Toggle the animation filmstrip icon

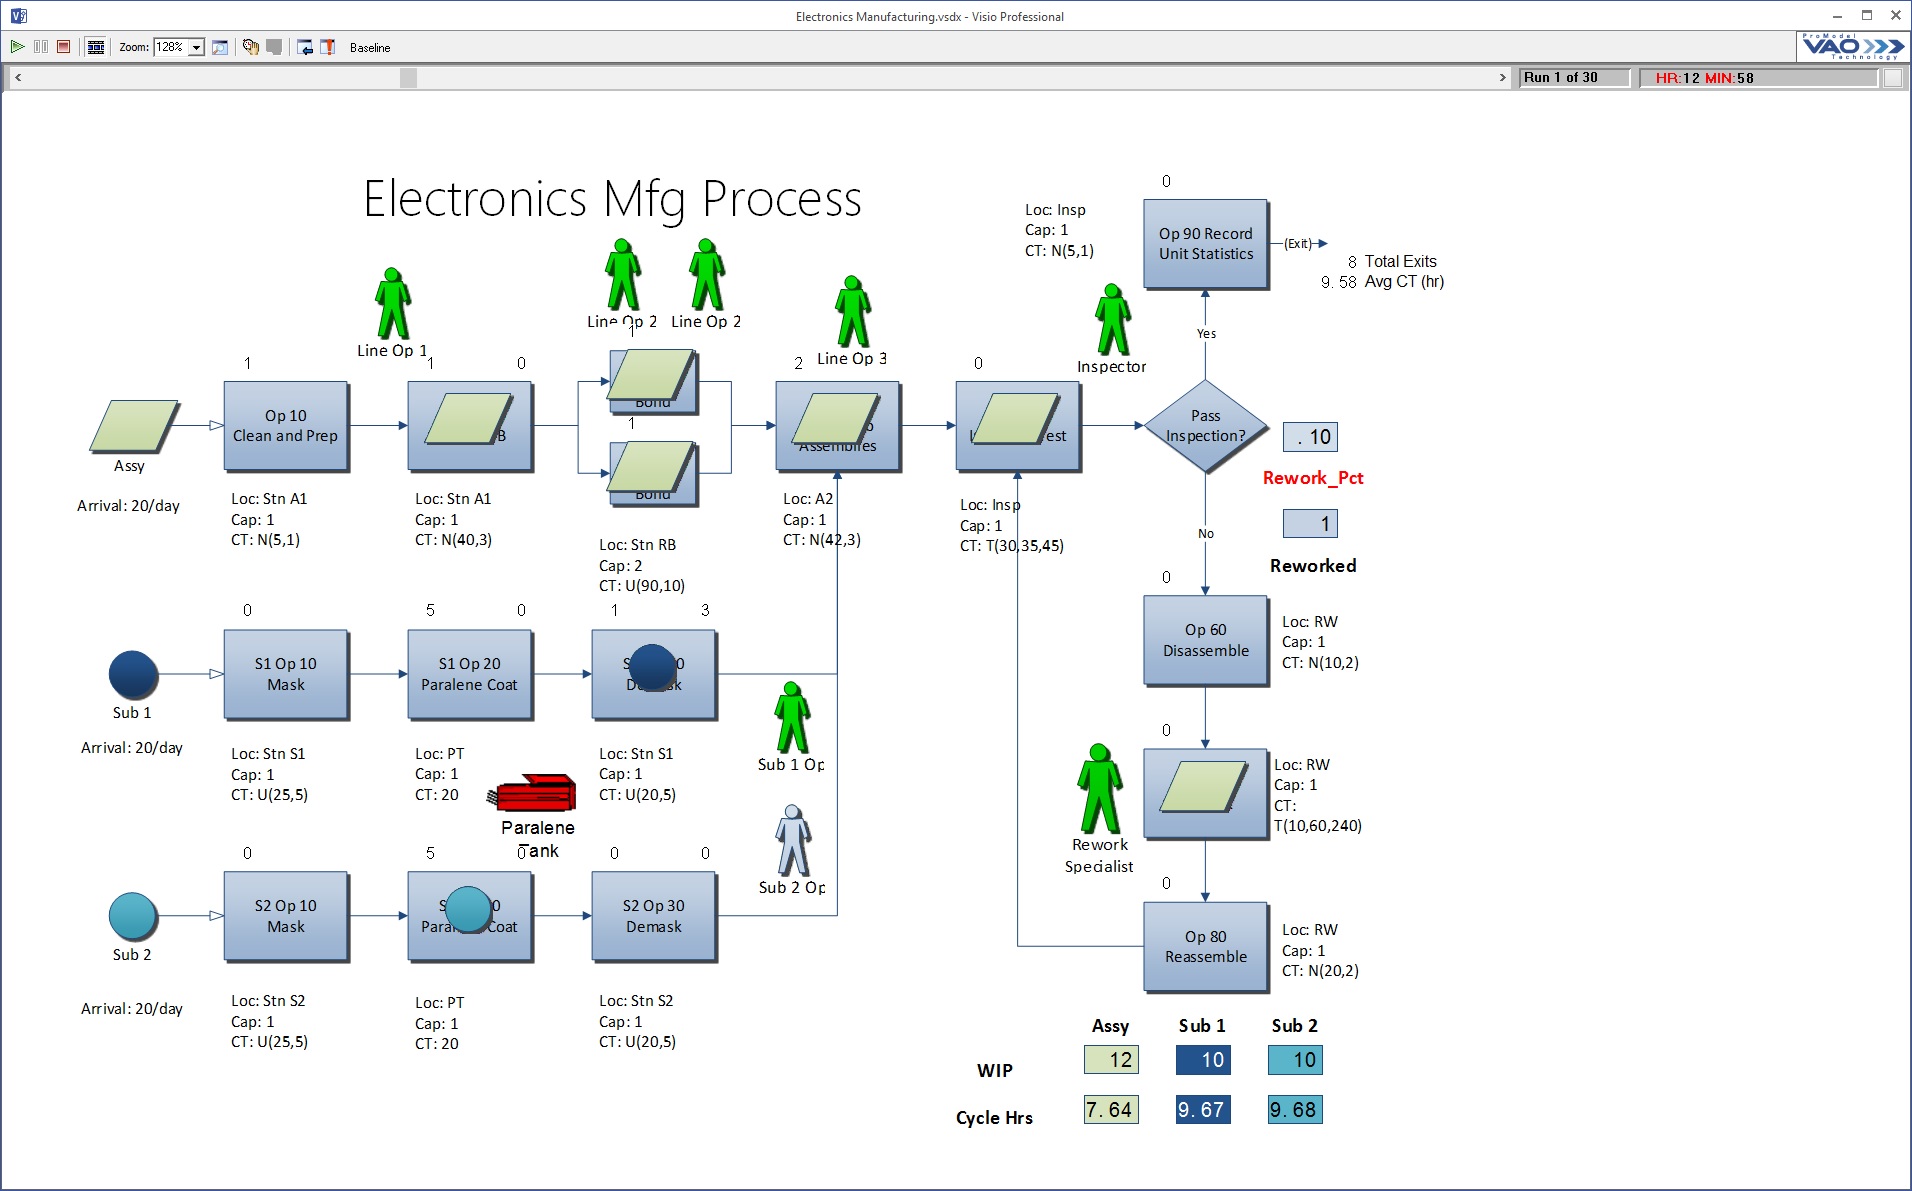click(96, 47)
